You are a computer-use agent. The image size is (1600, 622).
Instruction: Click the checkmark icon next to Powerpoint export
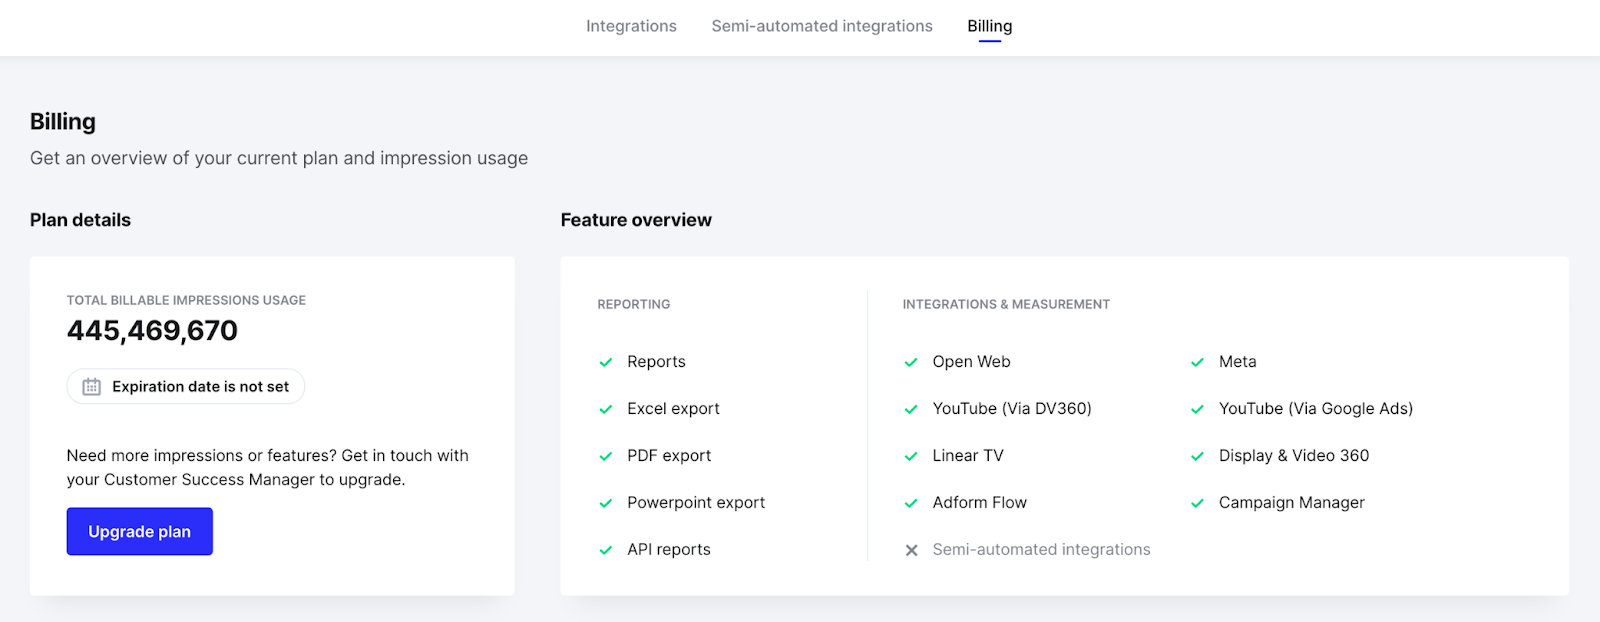click(605, 503)
